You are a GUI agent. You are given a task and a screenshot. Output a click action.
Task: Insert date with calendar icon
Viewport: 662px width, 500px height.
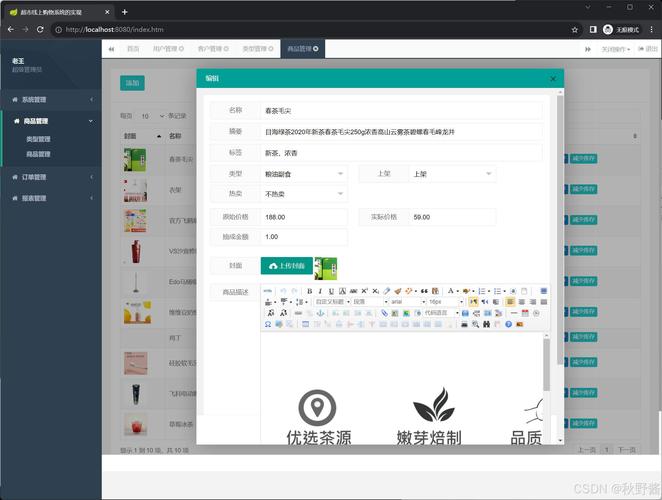525,313
